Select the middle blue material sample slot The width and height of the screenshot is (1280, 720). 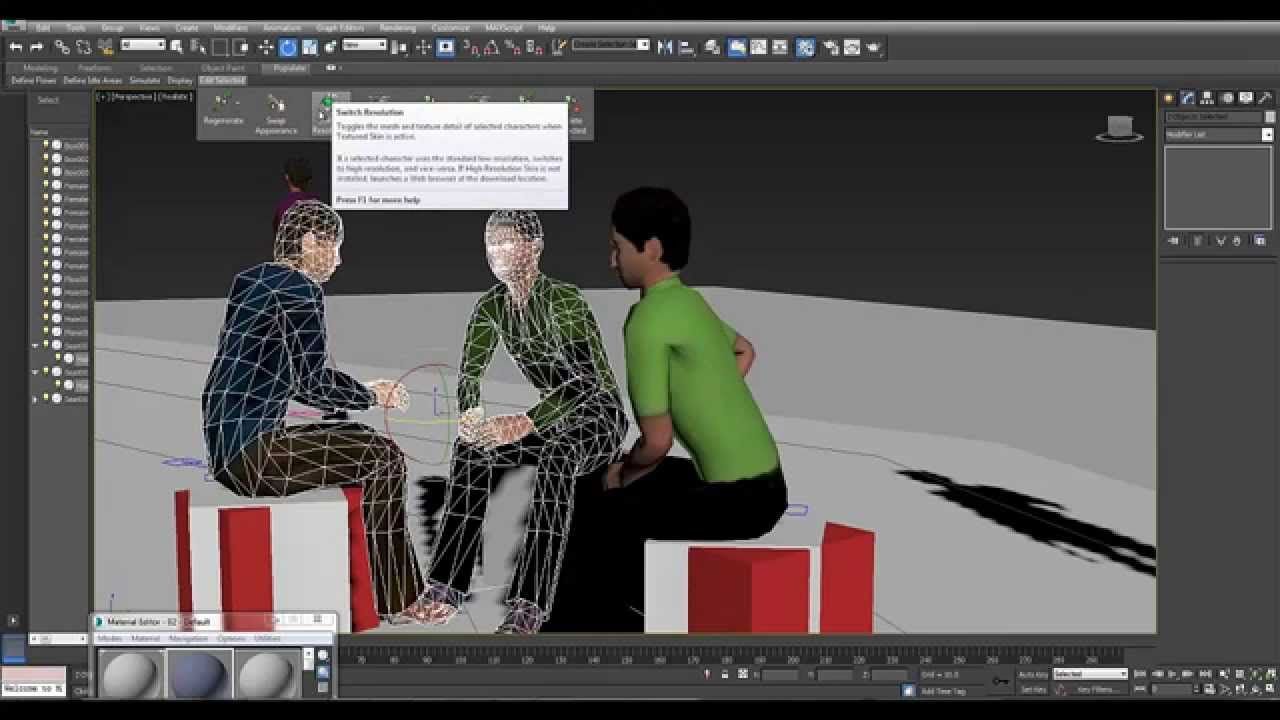click(x=200, y=675)
